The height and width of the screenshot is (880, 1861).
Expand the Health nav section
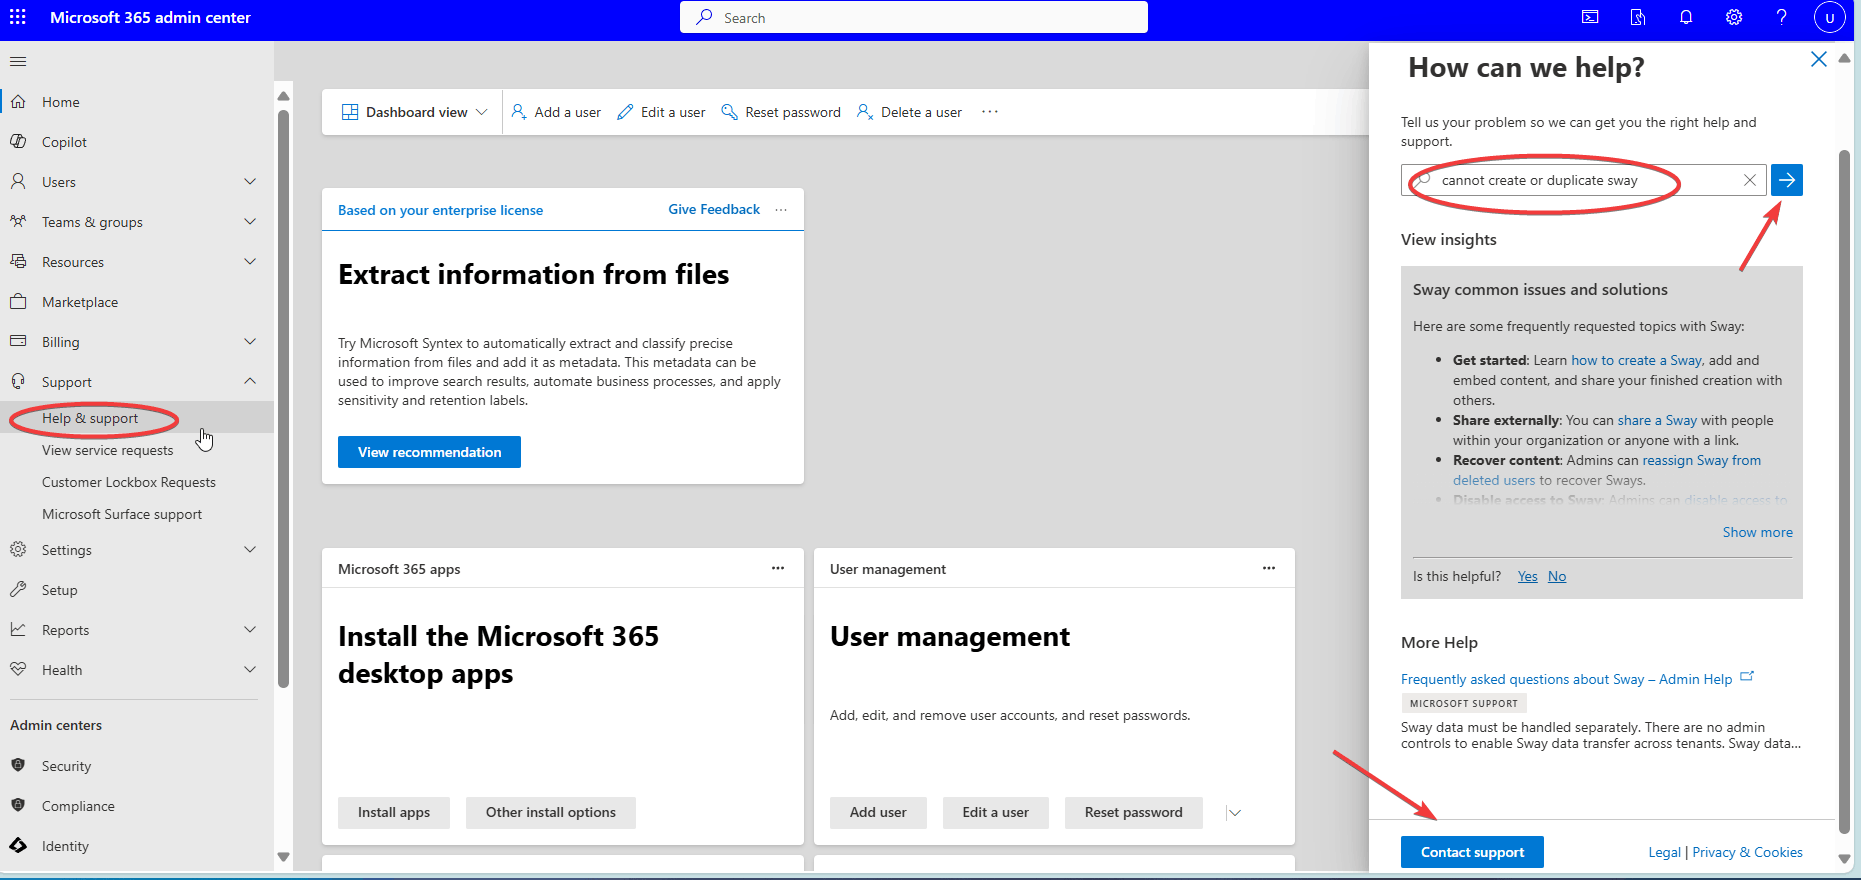tap(250, 670)
